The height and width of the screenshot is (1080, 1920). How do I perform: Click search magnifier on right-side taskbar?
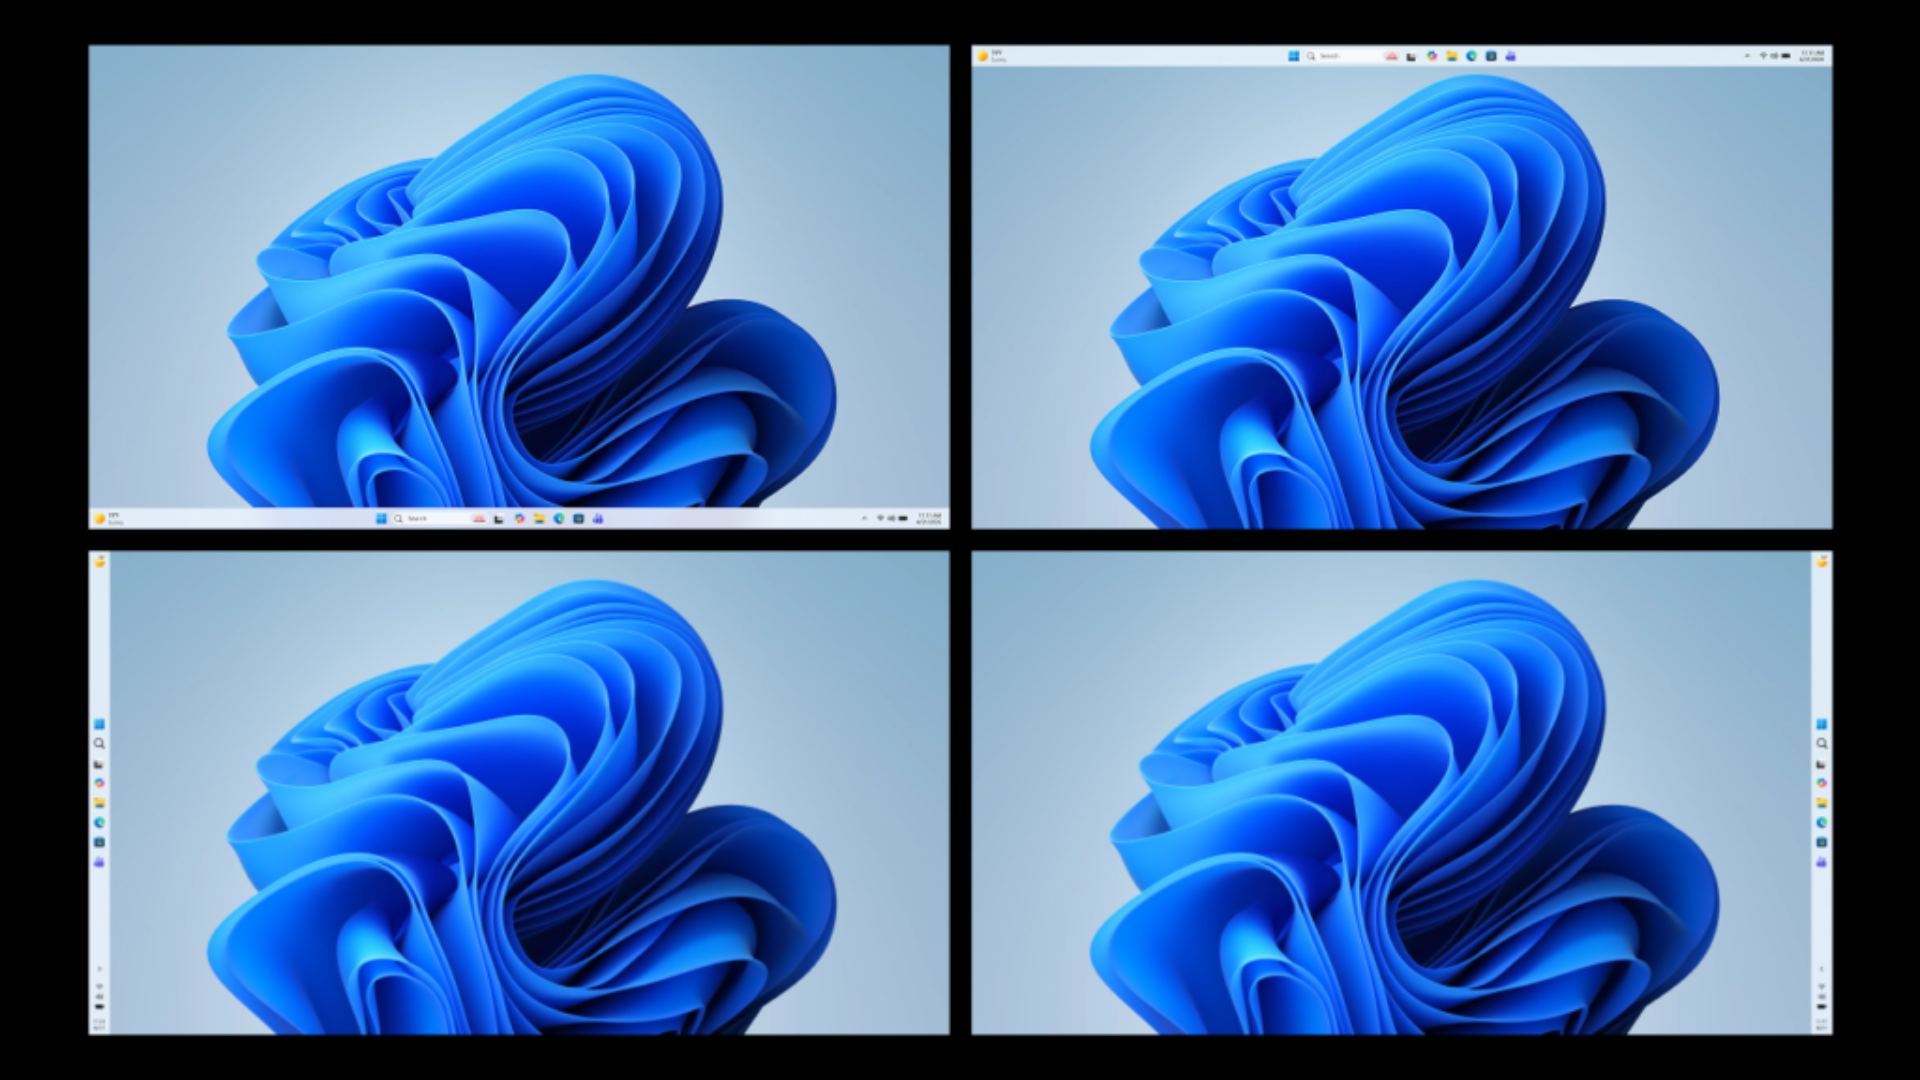1821,744
